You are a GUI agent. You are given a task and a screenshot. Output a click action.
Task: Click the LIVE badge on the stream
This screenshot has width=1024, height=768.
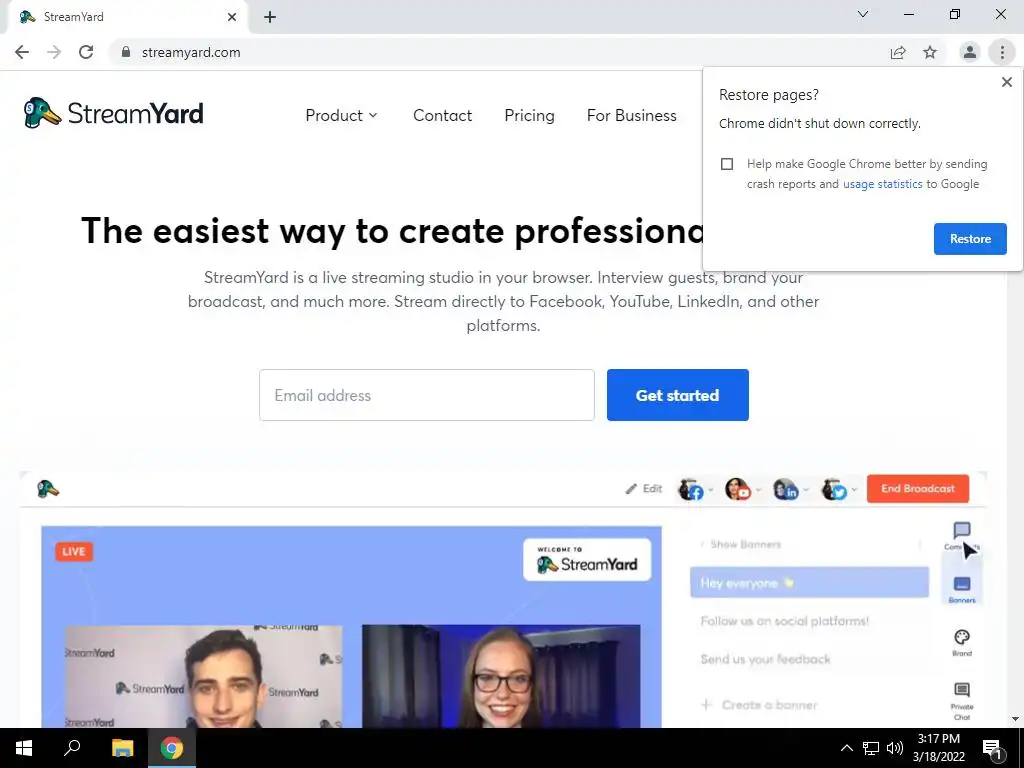pos(74,551)
